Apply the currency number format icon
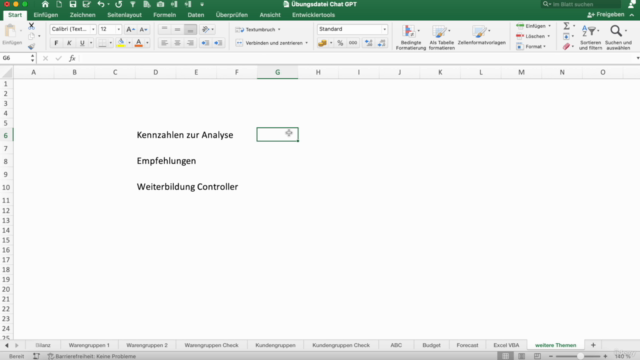The height and width of the screenshot is (360, 640). point(322,43)
